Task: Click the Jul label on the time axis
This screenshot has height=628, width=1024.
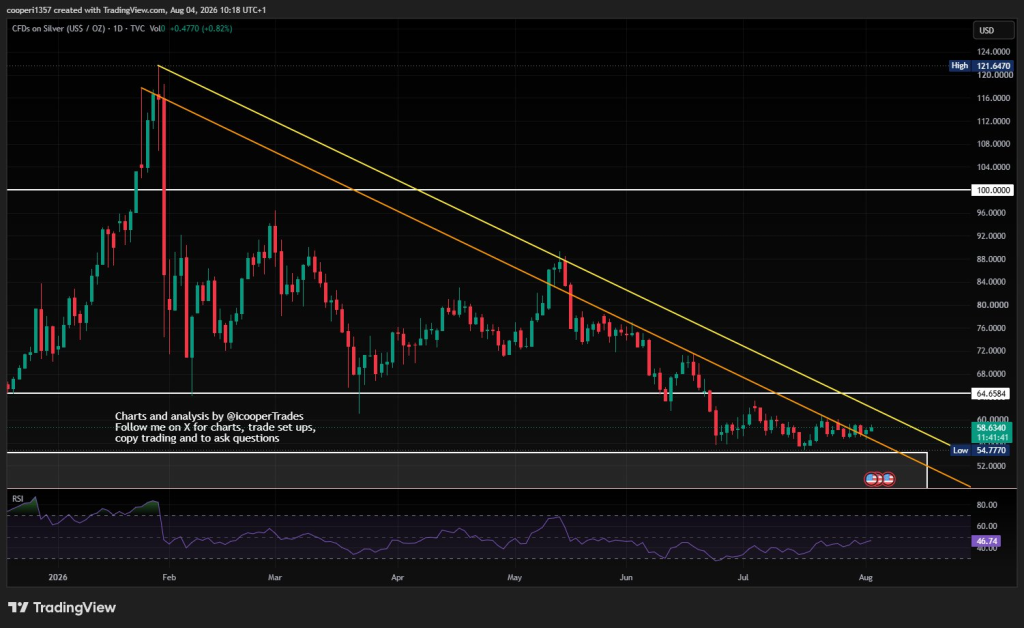Action: point(743,578)
